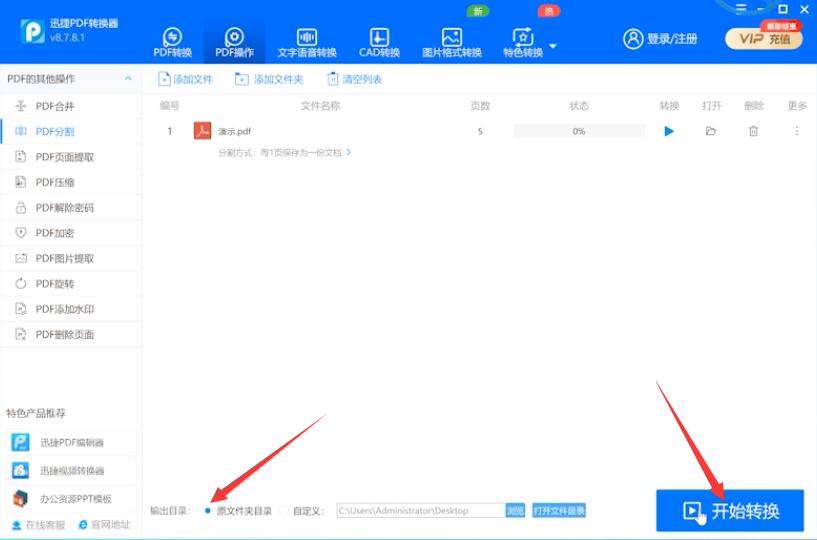The width and height of the screenshot is (817, 540).
Task: Start converting 演示.pdf with the play icon
Action: (x=669, y=131)
